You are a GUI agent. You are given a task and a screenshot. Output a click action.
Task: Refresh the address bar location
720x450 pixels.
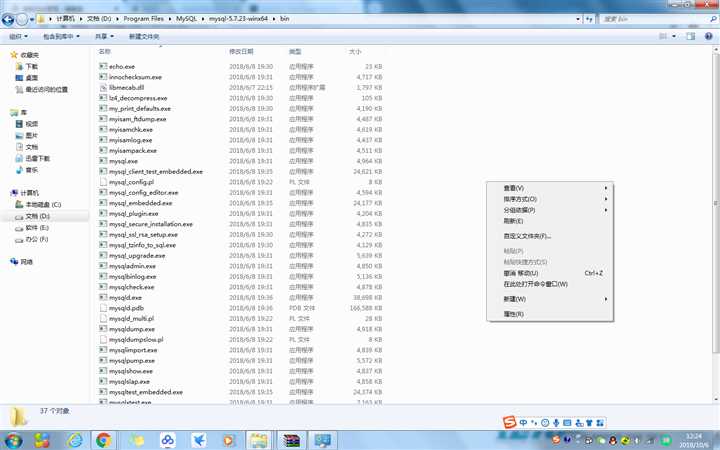click(x=590, y=19)
